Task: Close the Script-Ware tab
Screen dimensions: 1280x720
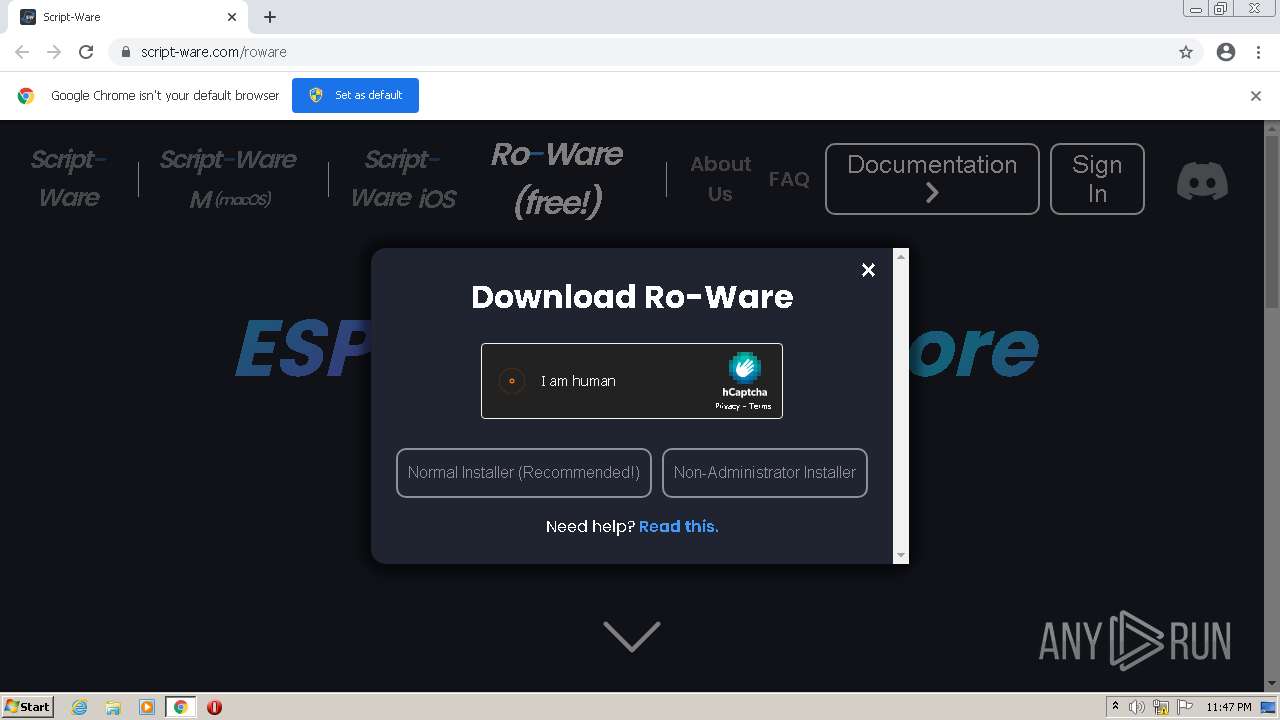Action: [232, 17]
